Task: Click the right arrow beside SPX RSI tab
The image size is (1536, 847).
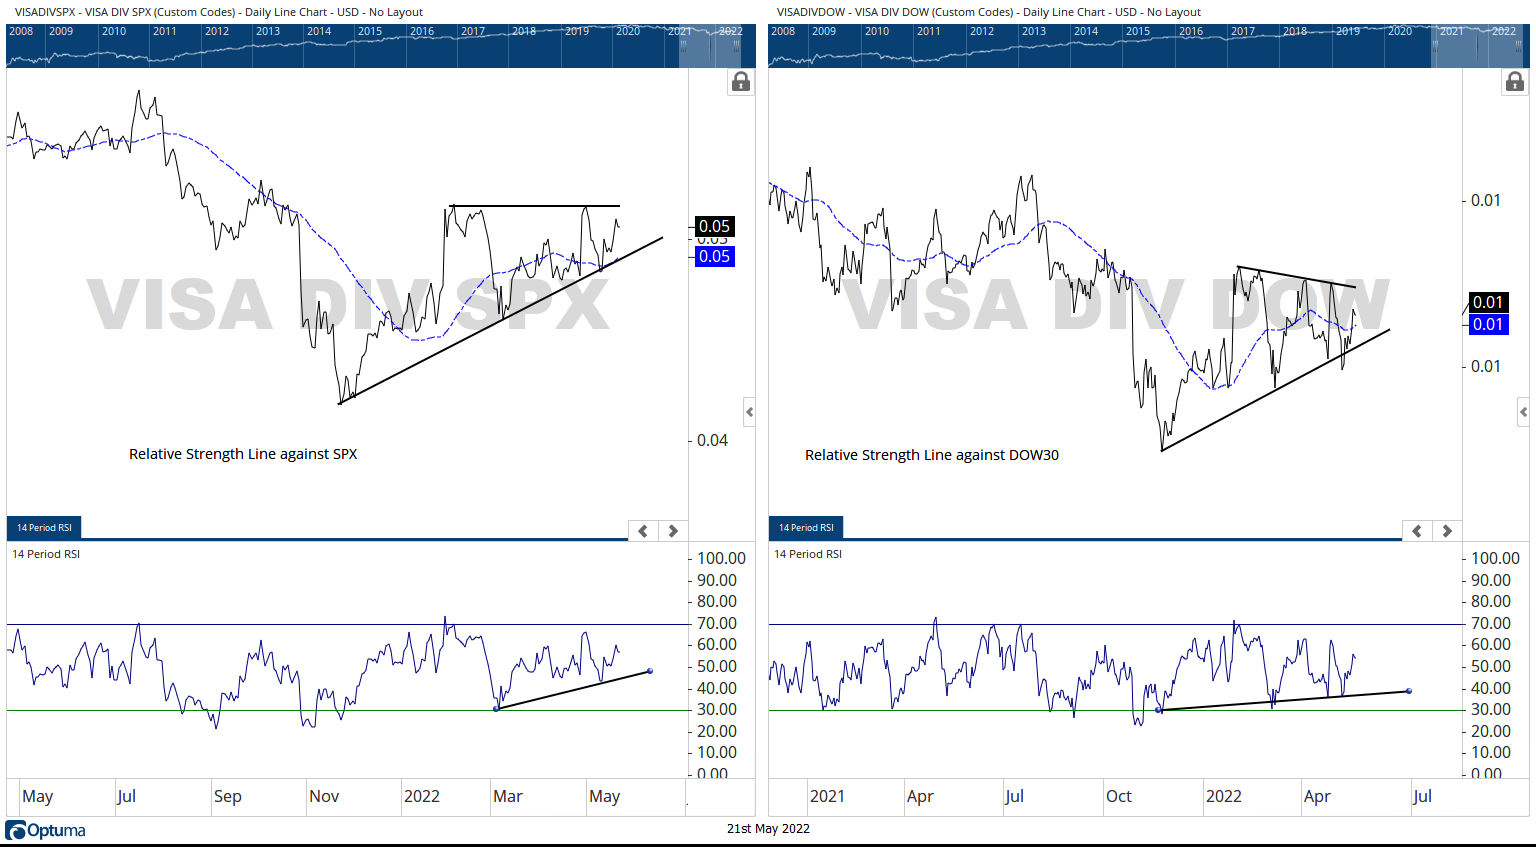Action: pyautogui.click(x=673, y=531)
